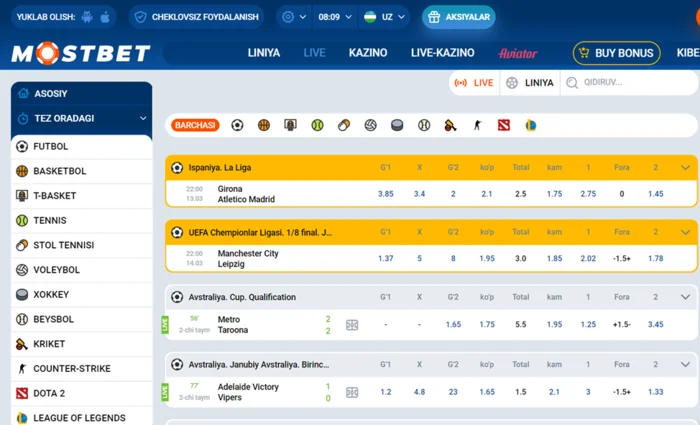The width and height of the screenshot is (700, 425).
Task: Bet Leipzig win odds 8
Action: [453, 258]
